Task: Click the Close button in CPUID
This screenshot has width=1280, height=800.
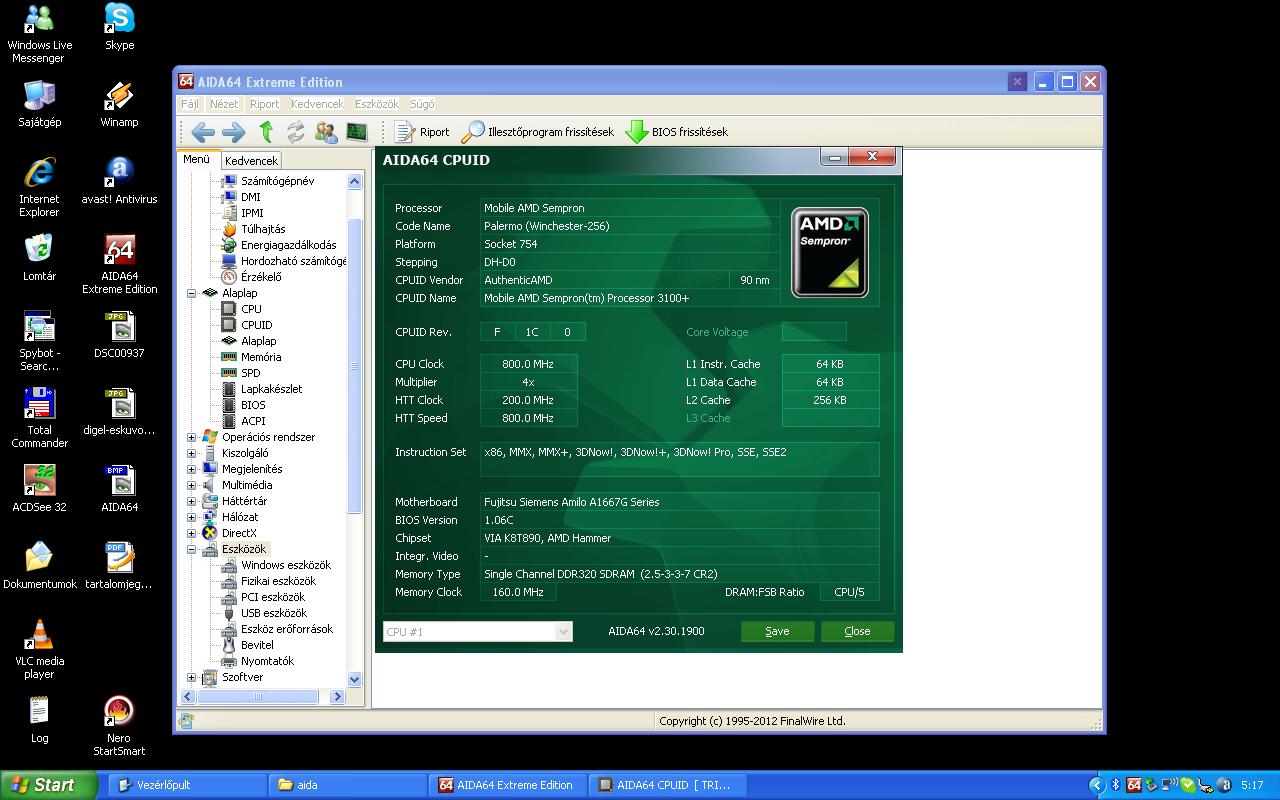Action: point(857,631)
